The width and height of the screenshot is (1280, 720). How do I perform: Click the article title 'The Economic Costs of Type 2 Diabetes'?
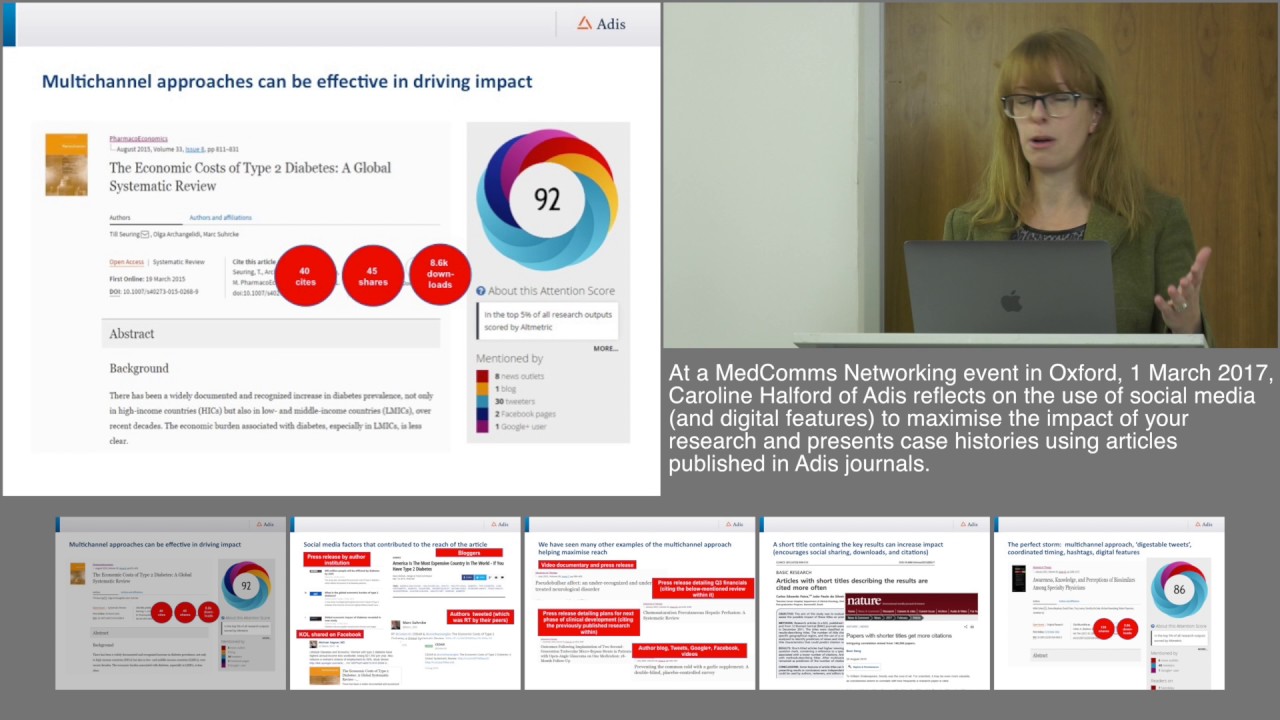click(250, 176)
